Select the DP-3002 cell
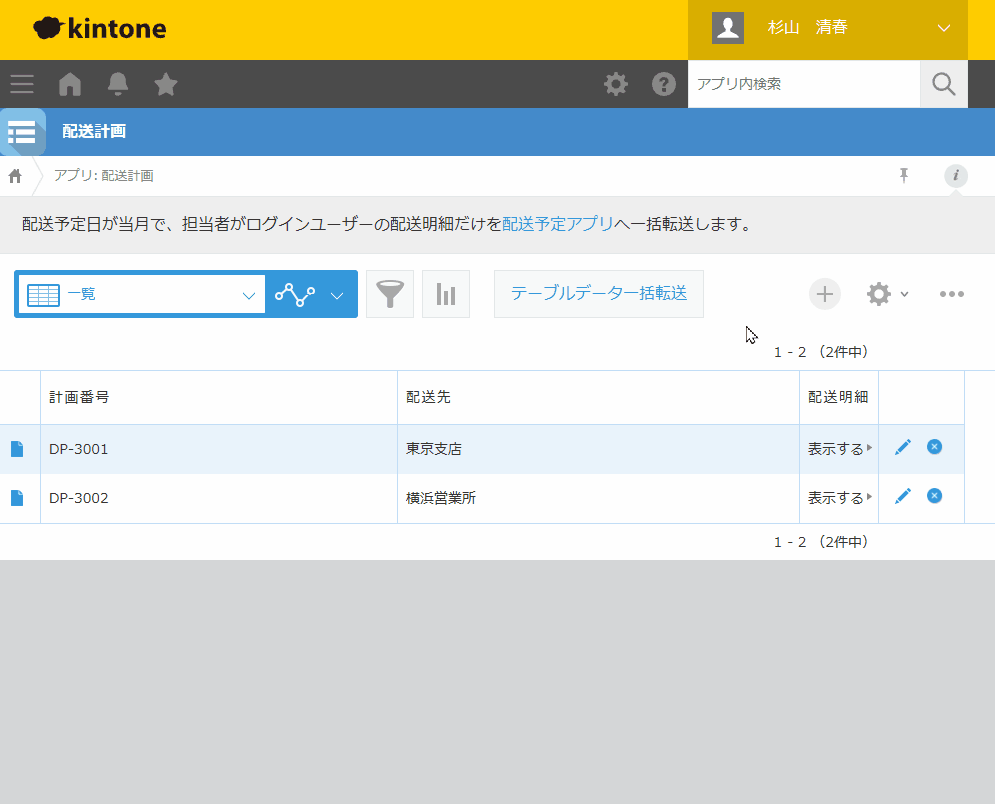Image resolution: width=995 pixels, height=804 pixels. point(219,498)
